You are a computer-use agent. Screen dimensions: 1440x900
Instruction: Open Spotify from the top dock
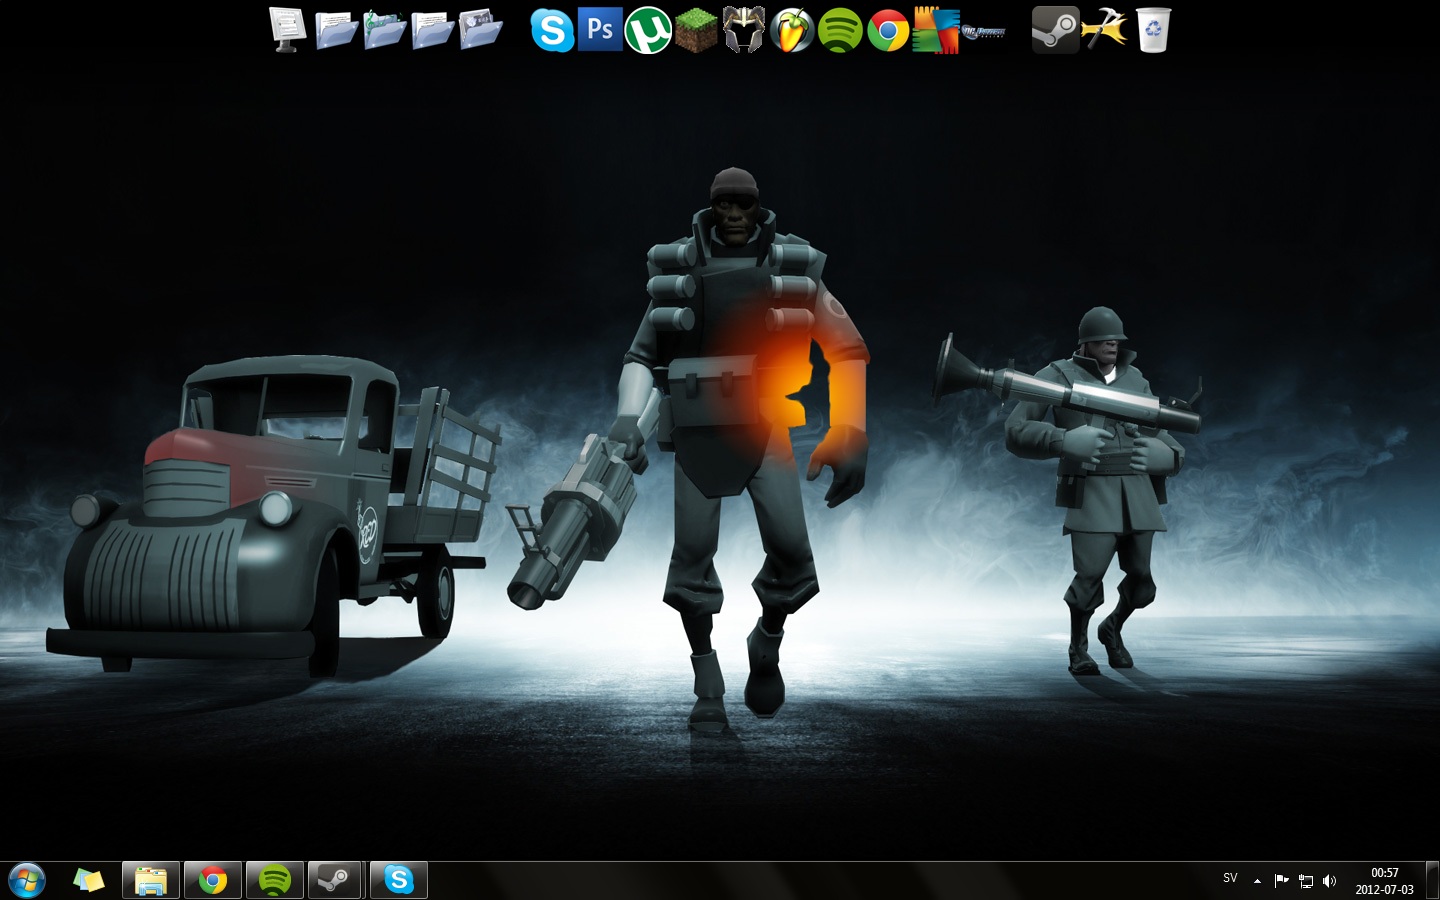[x=840, y=30]
